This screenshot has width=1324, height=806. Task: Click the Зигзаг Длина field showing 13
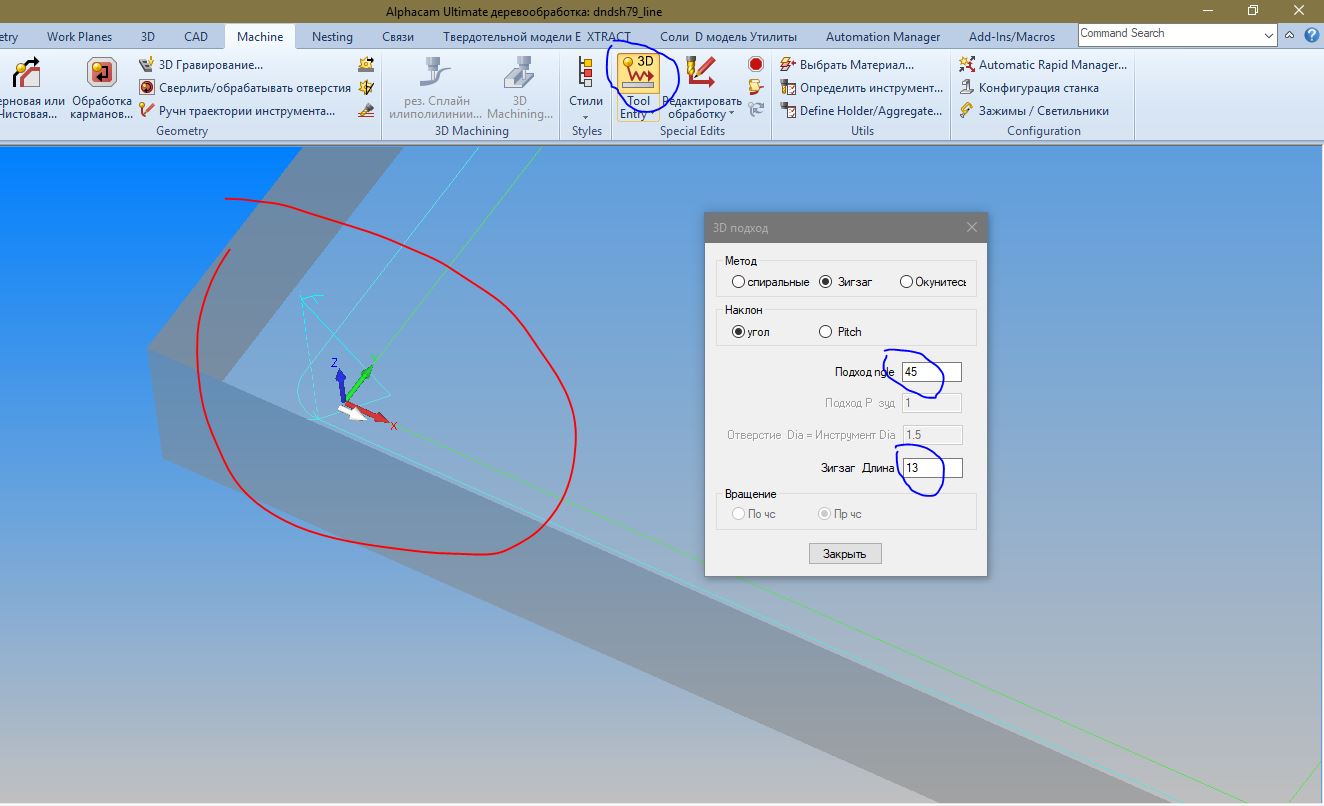[x=932, y=467]
